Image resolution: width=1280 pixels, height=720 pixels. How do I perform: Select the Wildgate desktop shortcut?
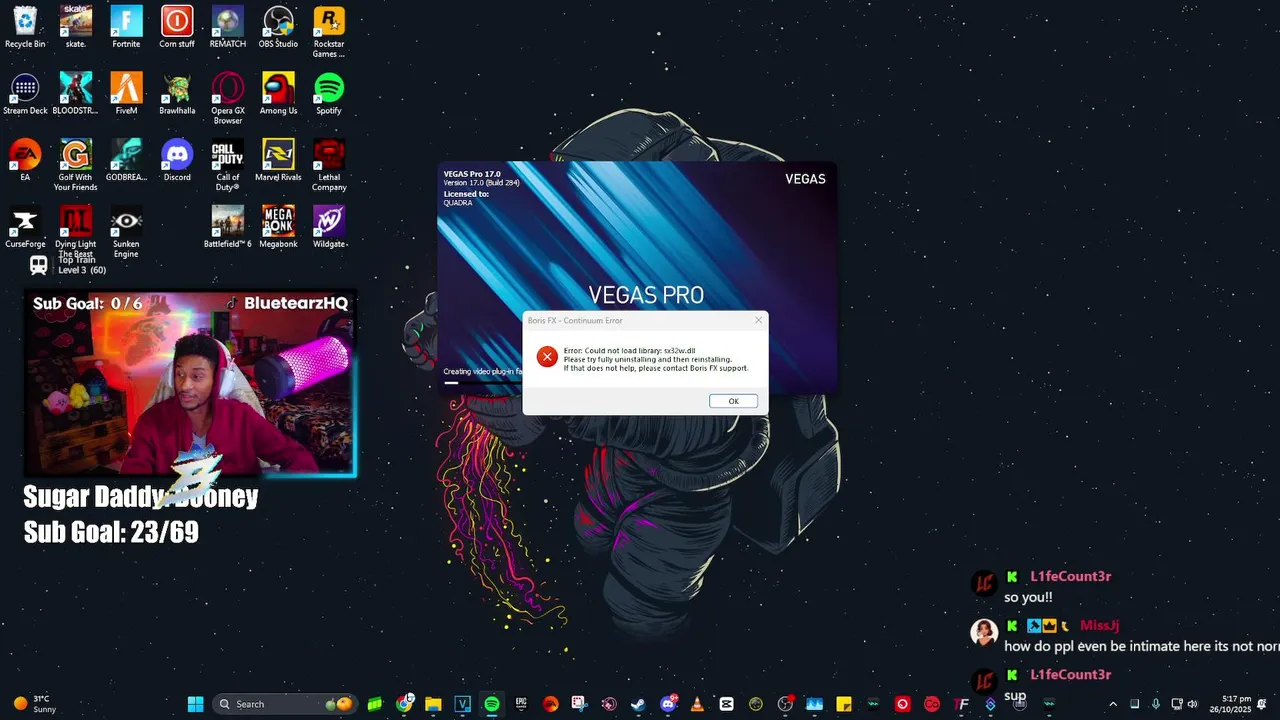[329, 227]
